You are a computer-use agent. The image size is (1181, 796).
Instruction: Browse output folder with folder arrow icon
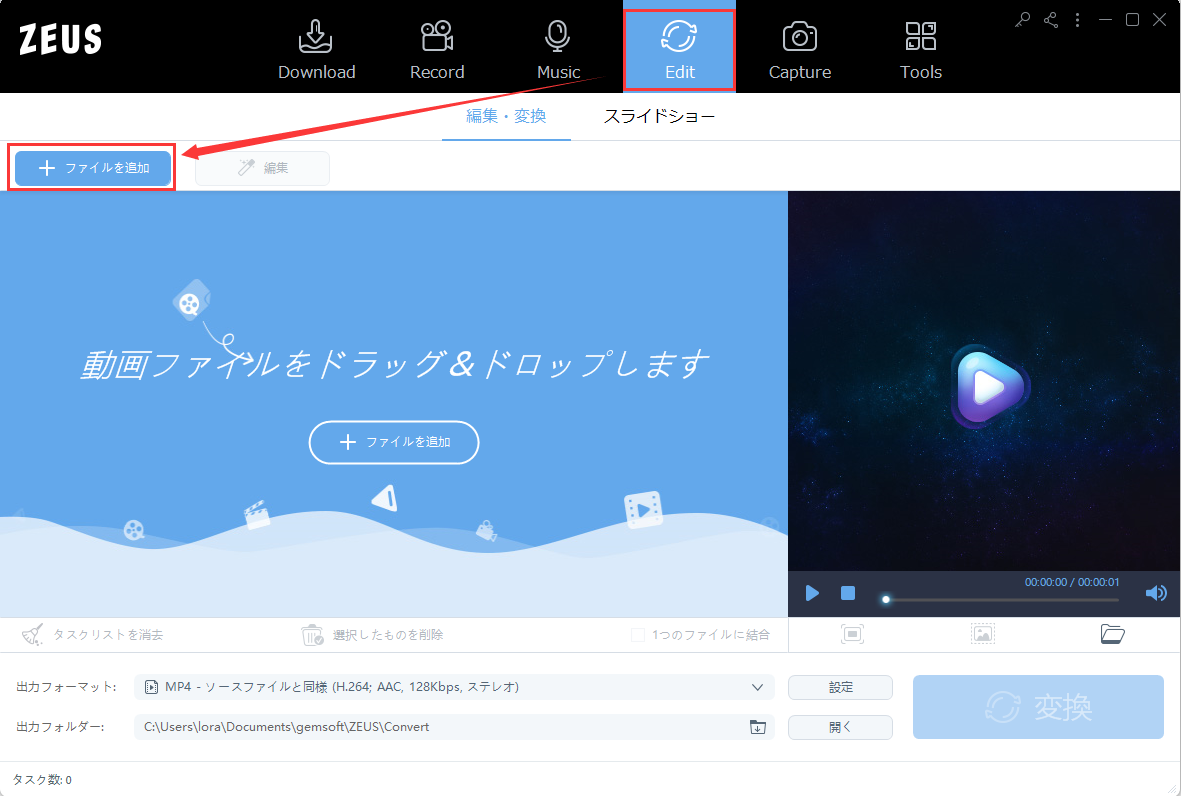click(758, 727)
